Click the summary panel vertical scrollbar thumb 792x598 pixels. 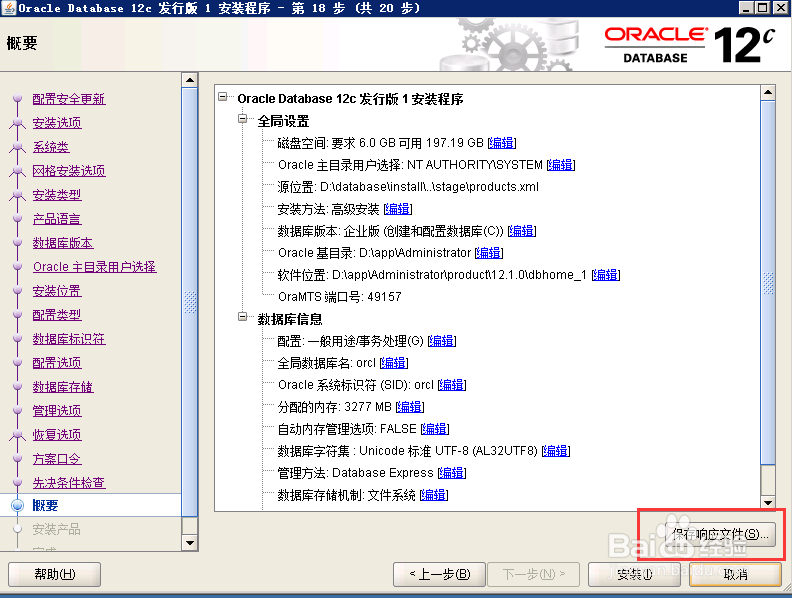768,283
